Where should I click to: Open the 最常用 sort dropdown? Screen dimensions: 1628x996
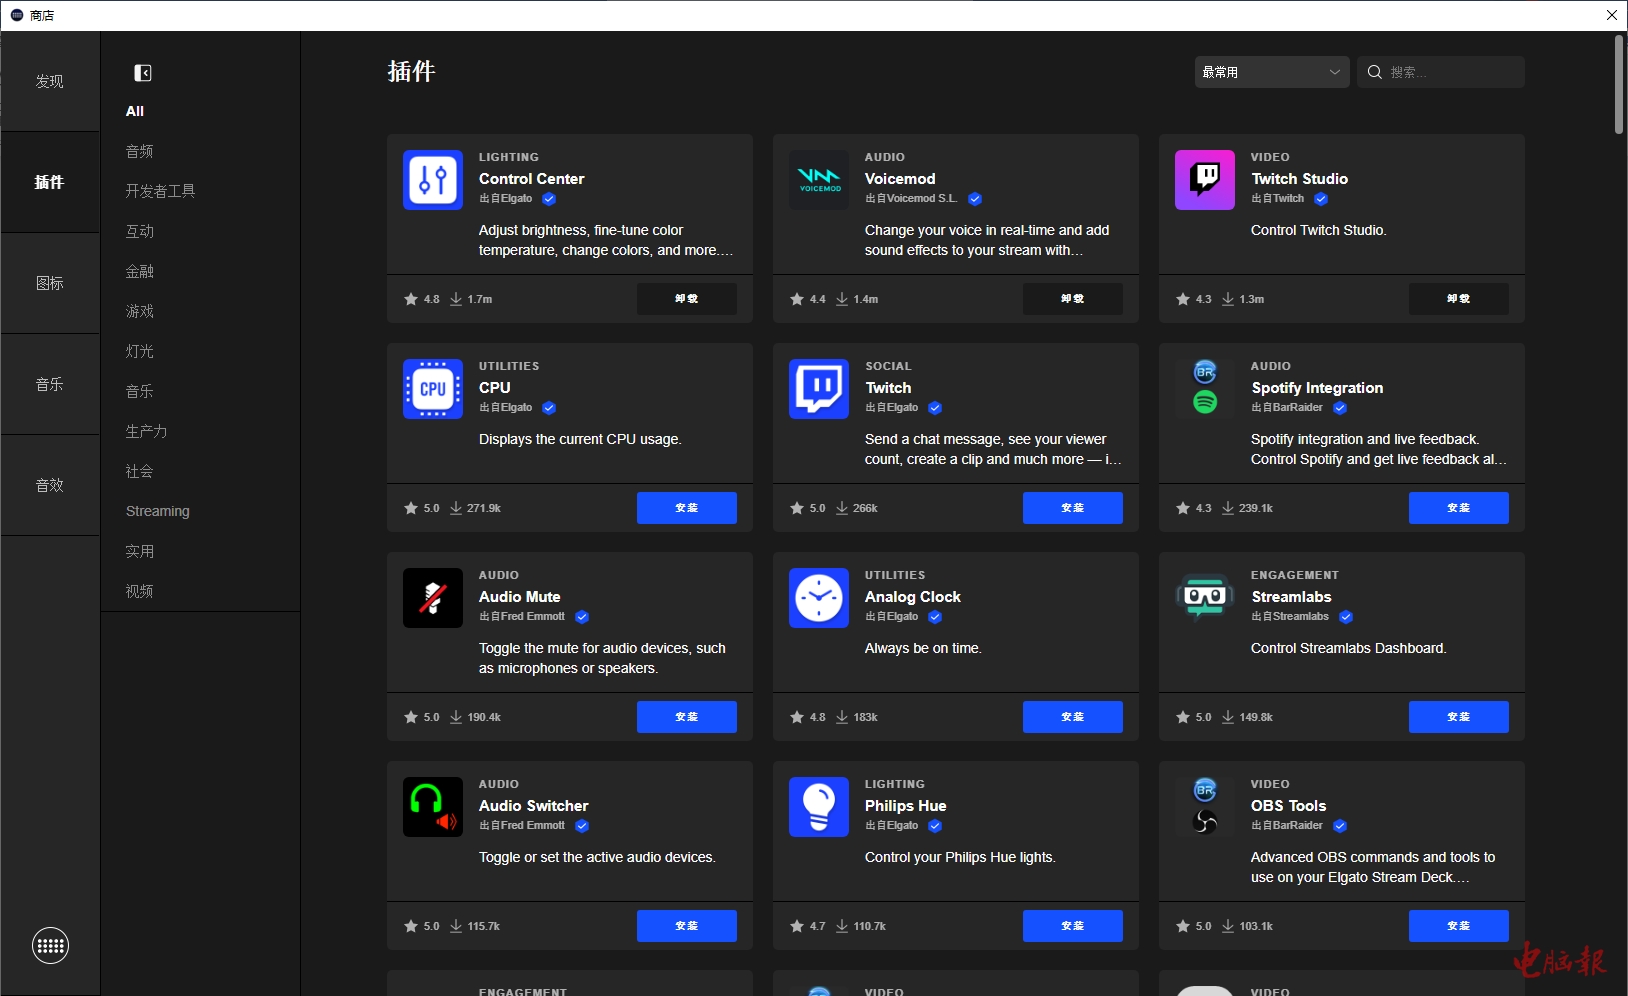(x=1271, y=72)
